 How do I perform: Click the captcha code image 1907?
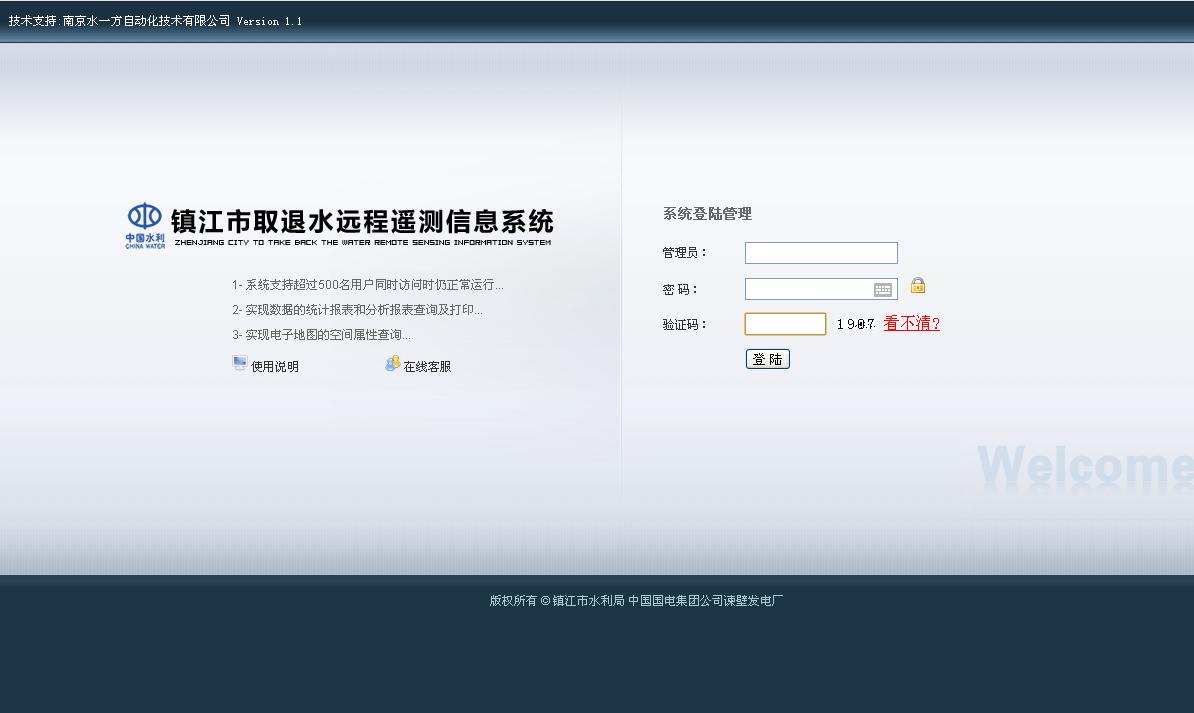click(x=856, y=325)
